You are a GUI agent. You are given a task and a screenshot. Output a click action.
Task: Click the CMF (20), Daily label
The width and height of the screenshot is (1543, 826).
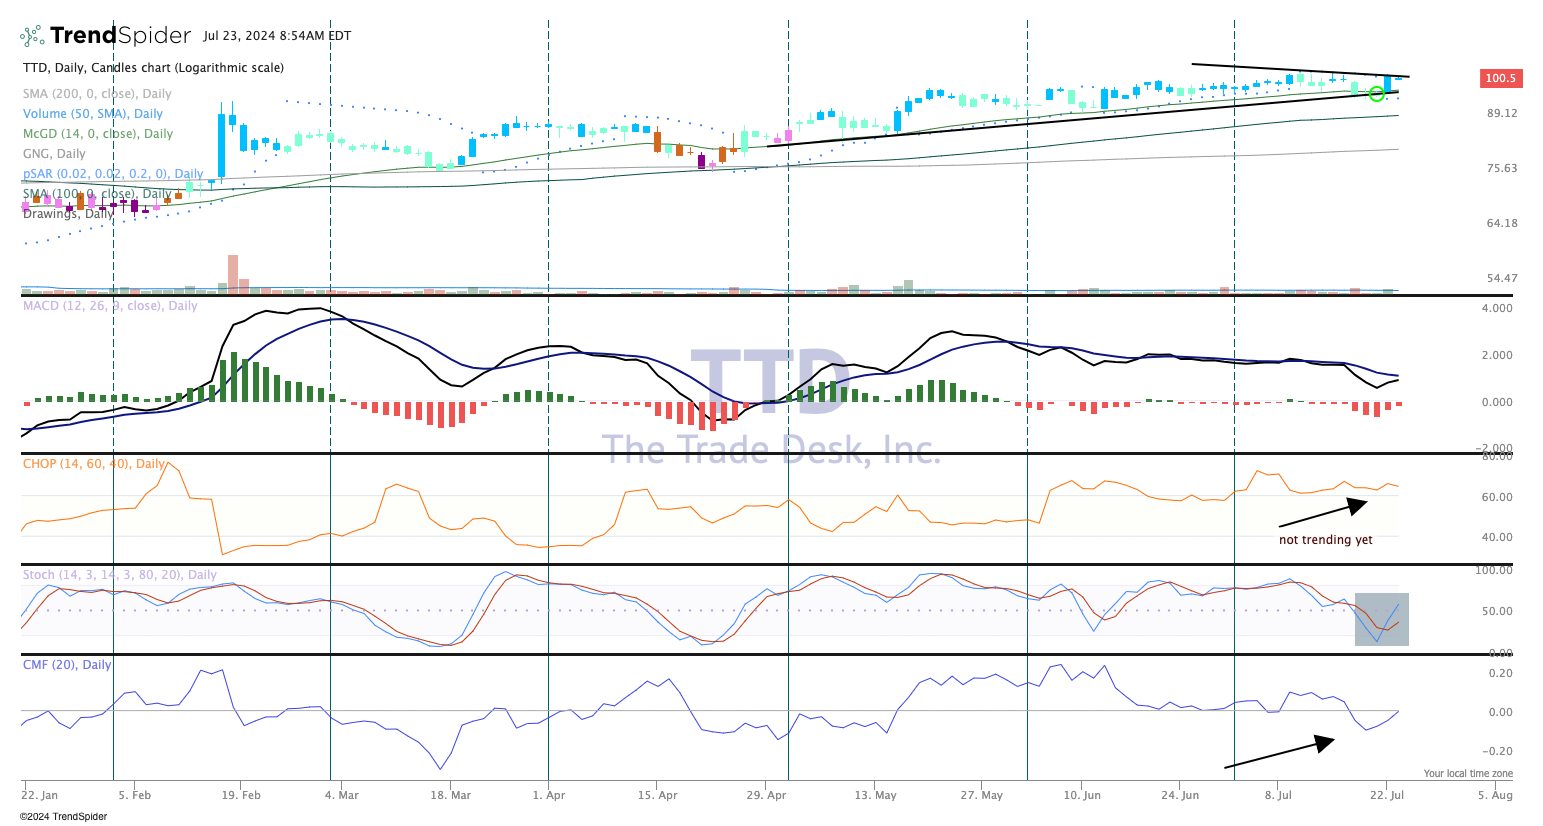coord(67,665)
